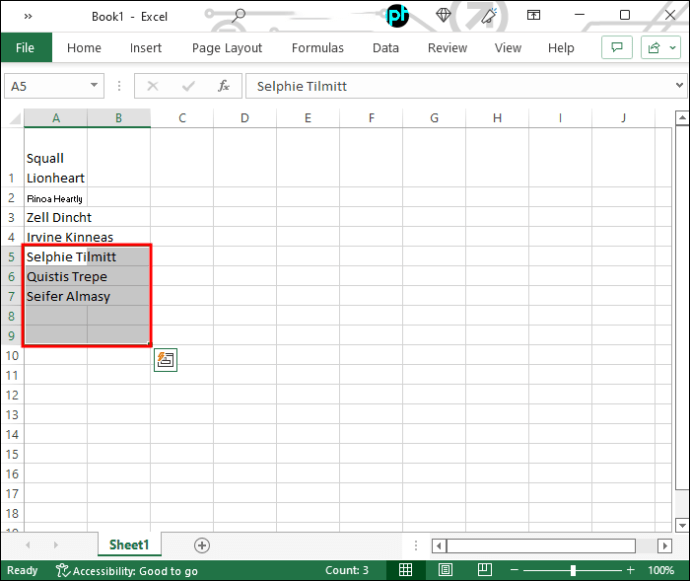Viewport: 690px width, 581px height.
Task: Select column A header
Action: (56, 118)
